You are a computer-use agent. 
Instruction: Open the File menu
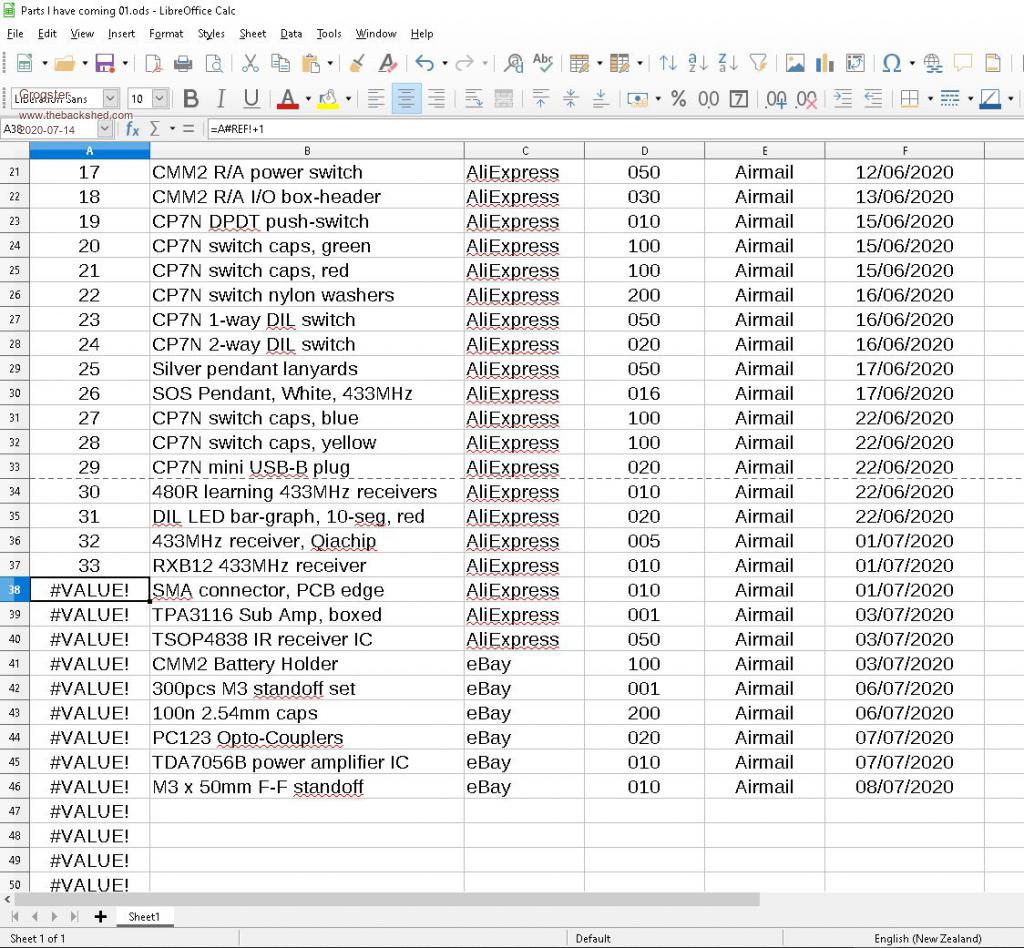click(x=15, y=34)
